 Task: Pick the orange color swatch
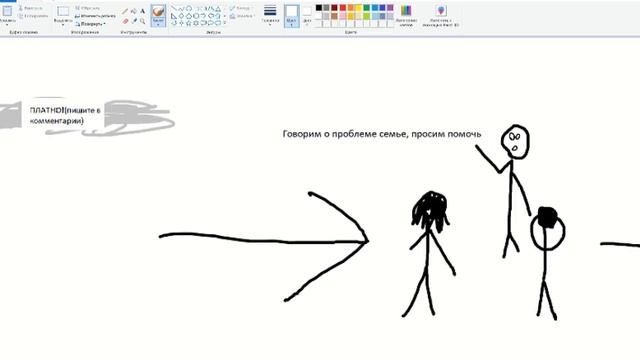[351, 8]
